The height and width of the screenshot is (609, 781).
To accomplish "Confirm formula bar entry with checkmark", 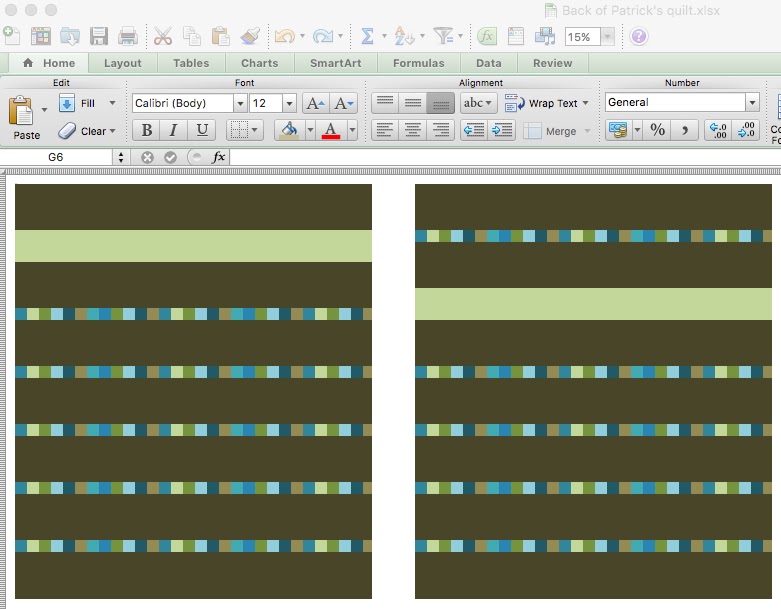I will [x=170, y=157].
